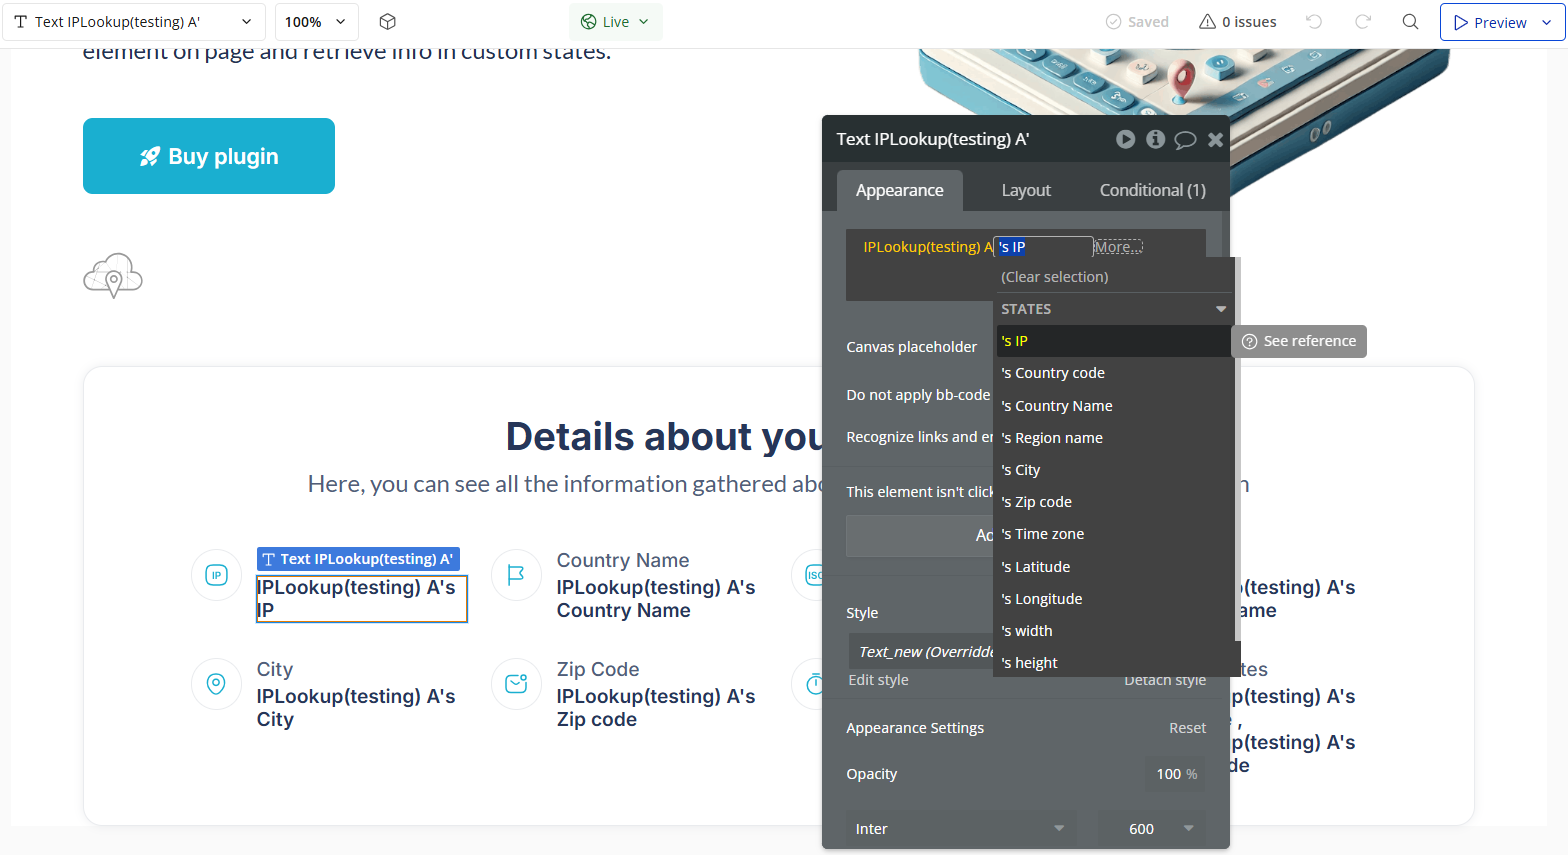Click the redo arrow icon
The height and width of the screenshot is (855, 1568).
(1362, 22)
